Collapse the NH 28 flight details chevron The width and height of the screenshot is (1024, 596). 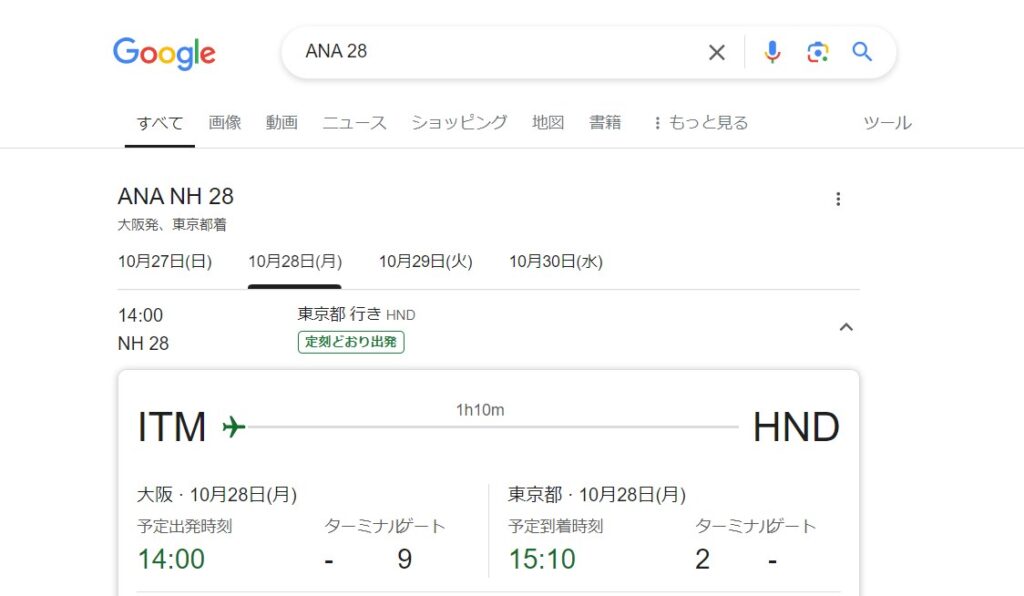coord(846,327)
